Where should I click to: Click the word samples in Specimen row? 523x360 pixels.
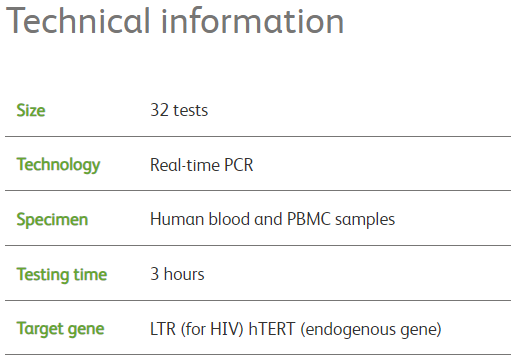pos(365,221)
